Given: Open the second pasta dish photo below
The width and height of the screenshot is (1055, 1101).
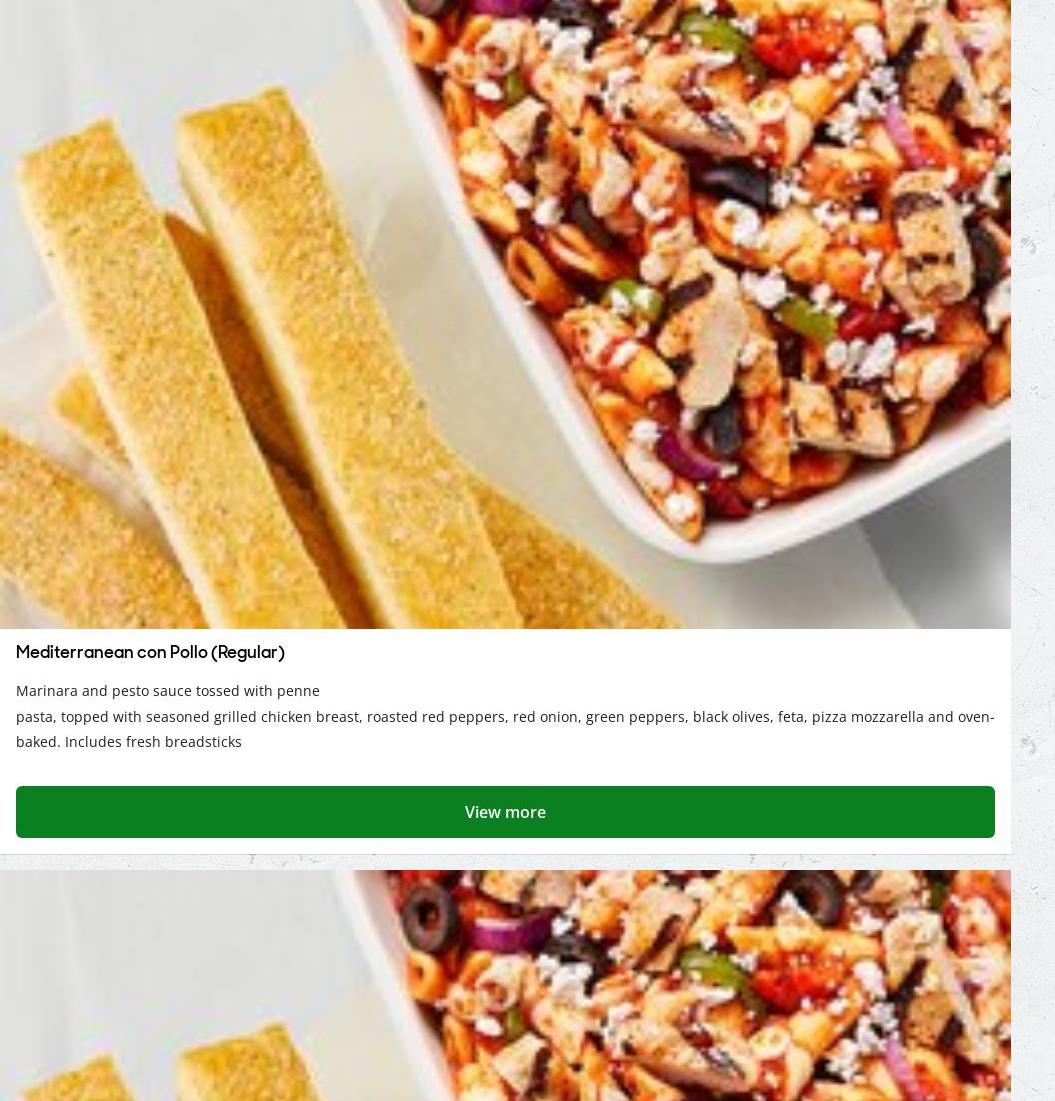Looking at the screenshot, I should [x=505, y=986].
